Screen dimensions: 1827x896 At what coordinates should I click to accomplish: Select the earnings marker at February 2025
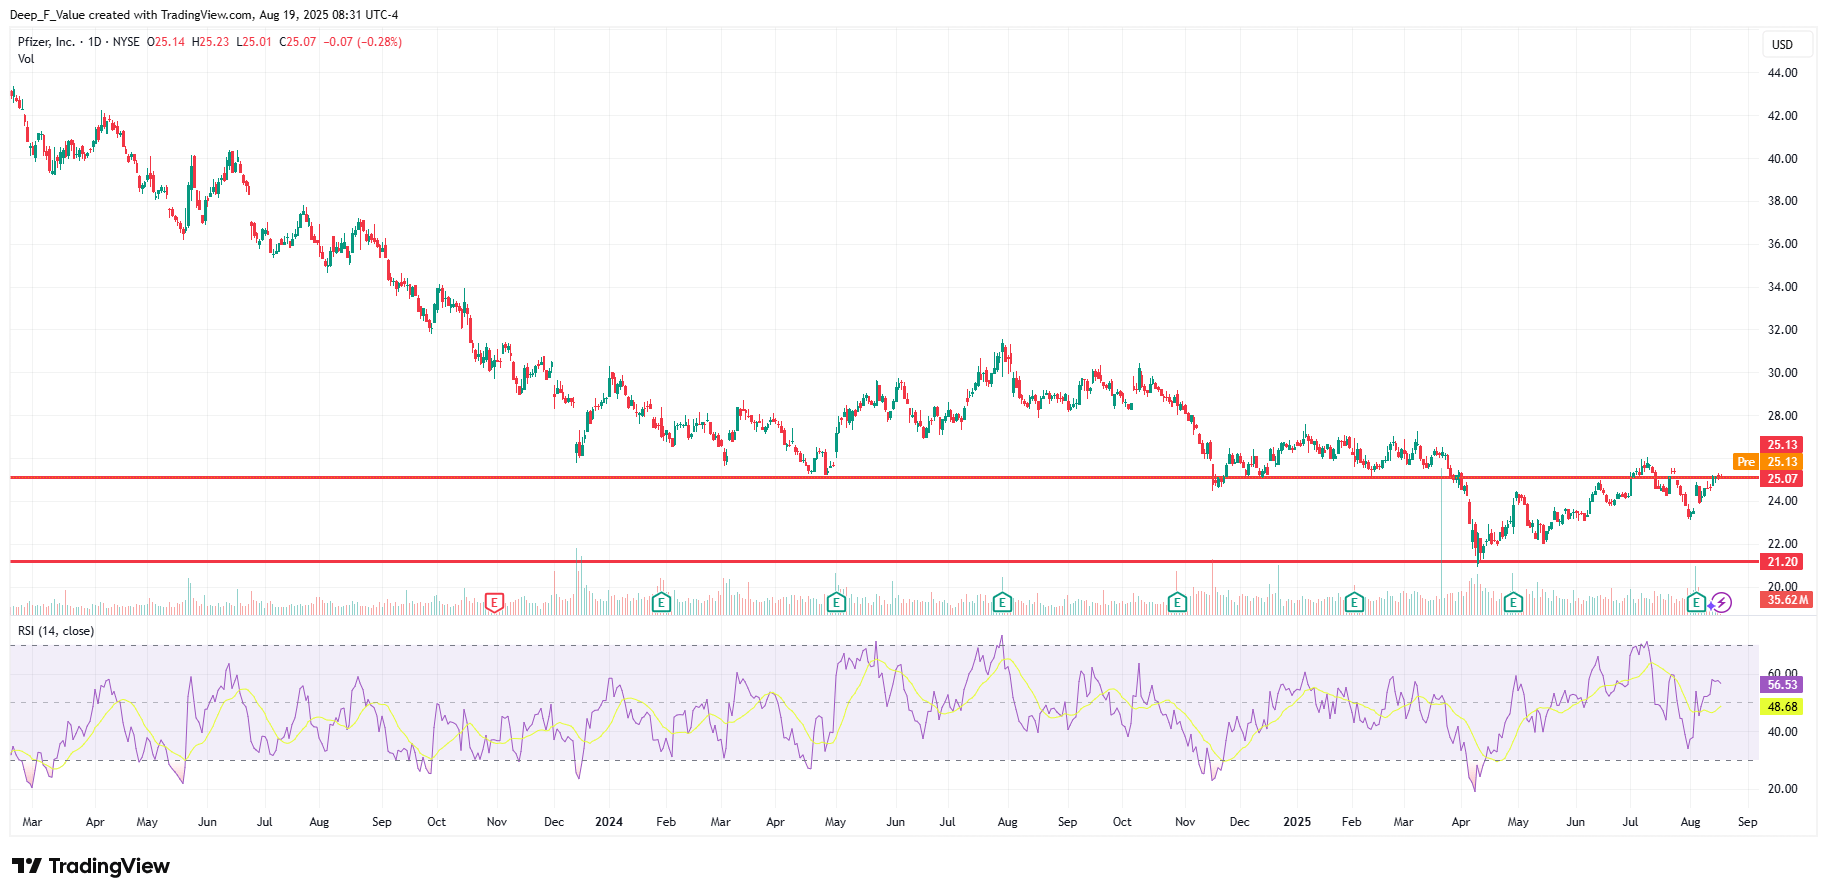click(1353, 602)
